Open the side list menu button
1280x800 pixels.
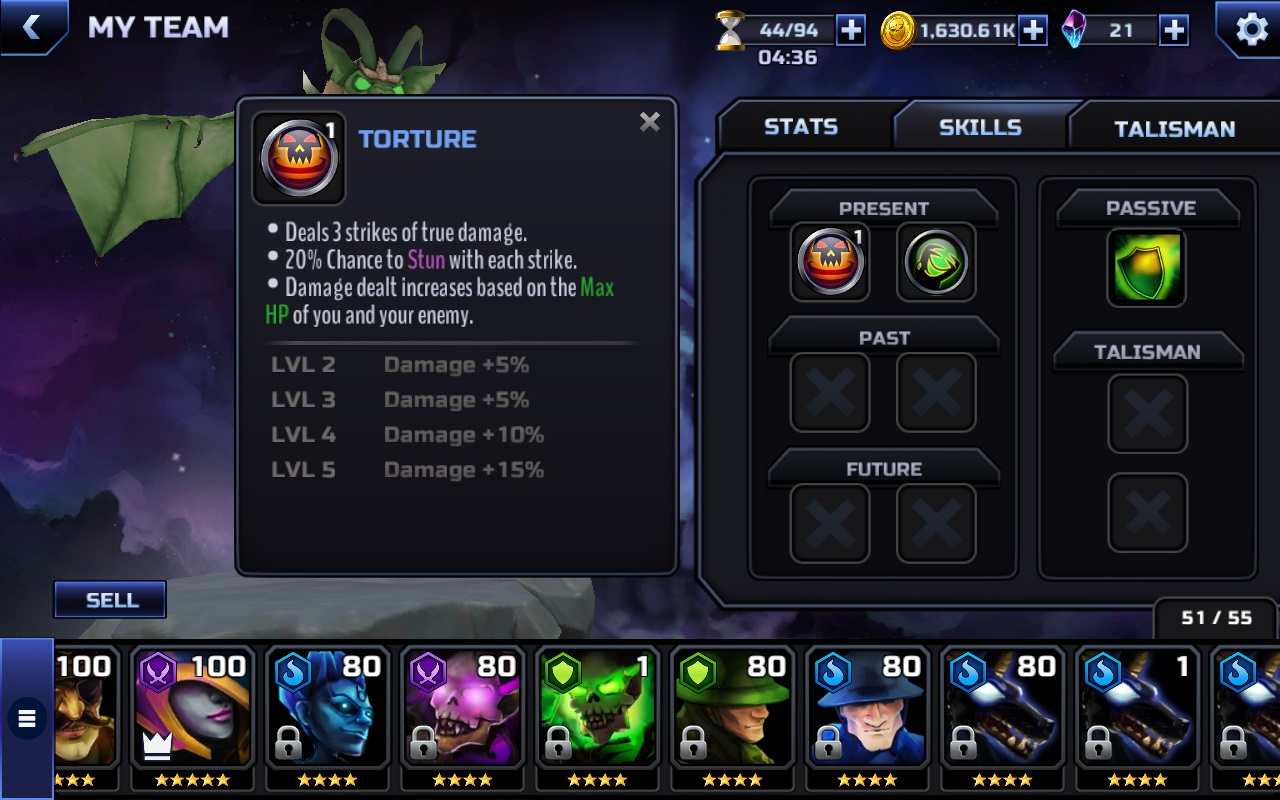pos(27,718)
